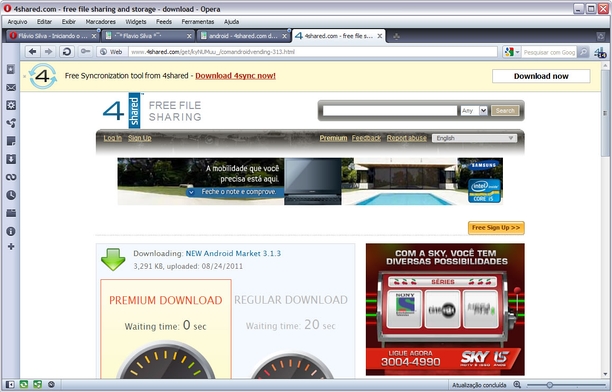This screenshot has height=392, width=612.
Task: Open the Feeds menu
Action: click(164, 22)
